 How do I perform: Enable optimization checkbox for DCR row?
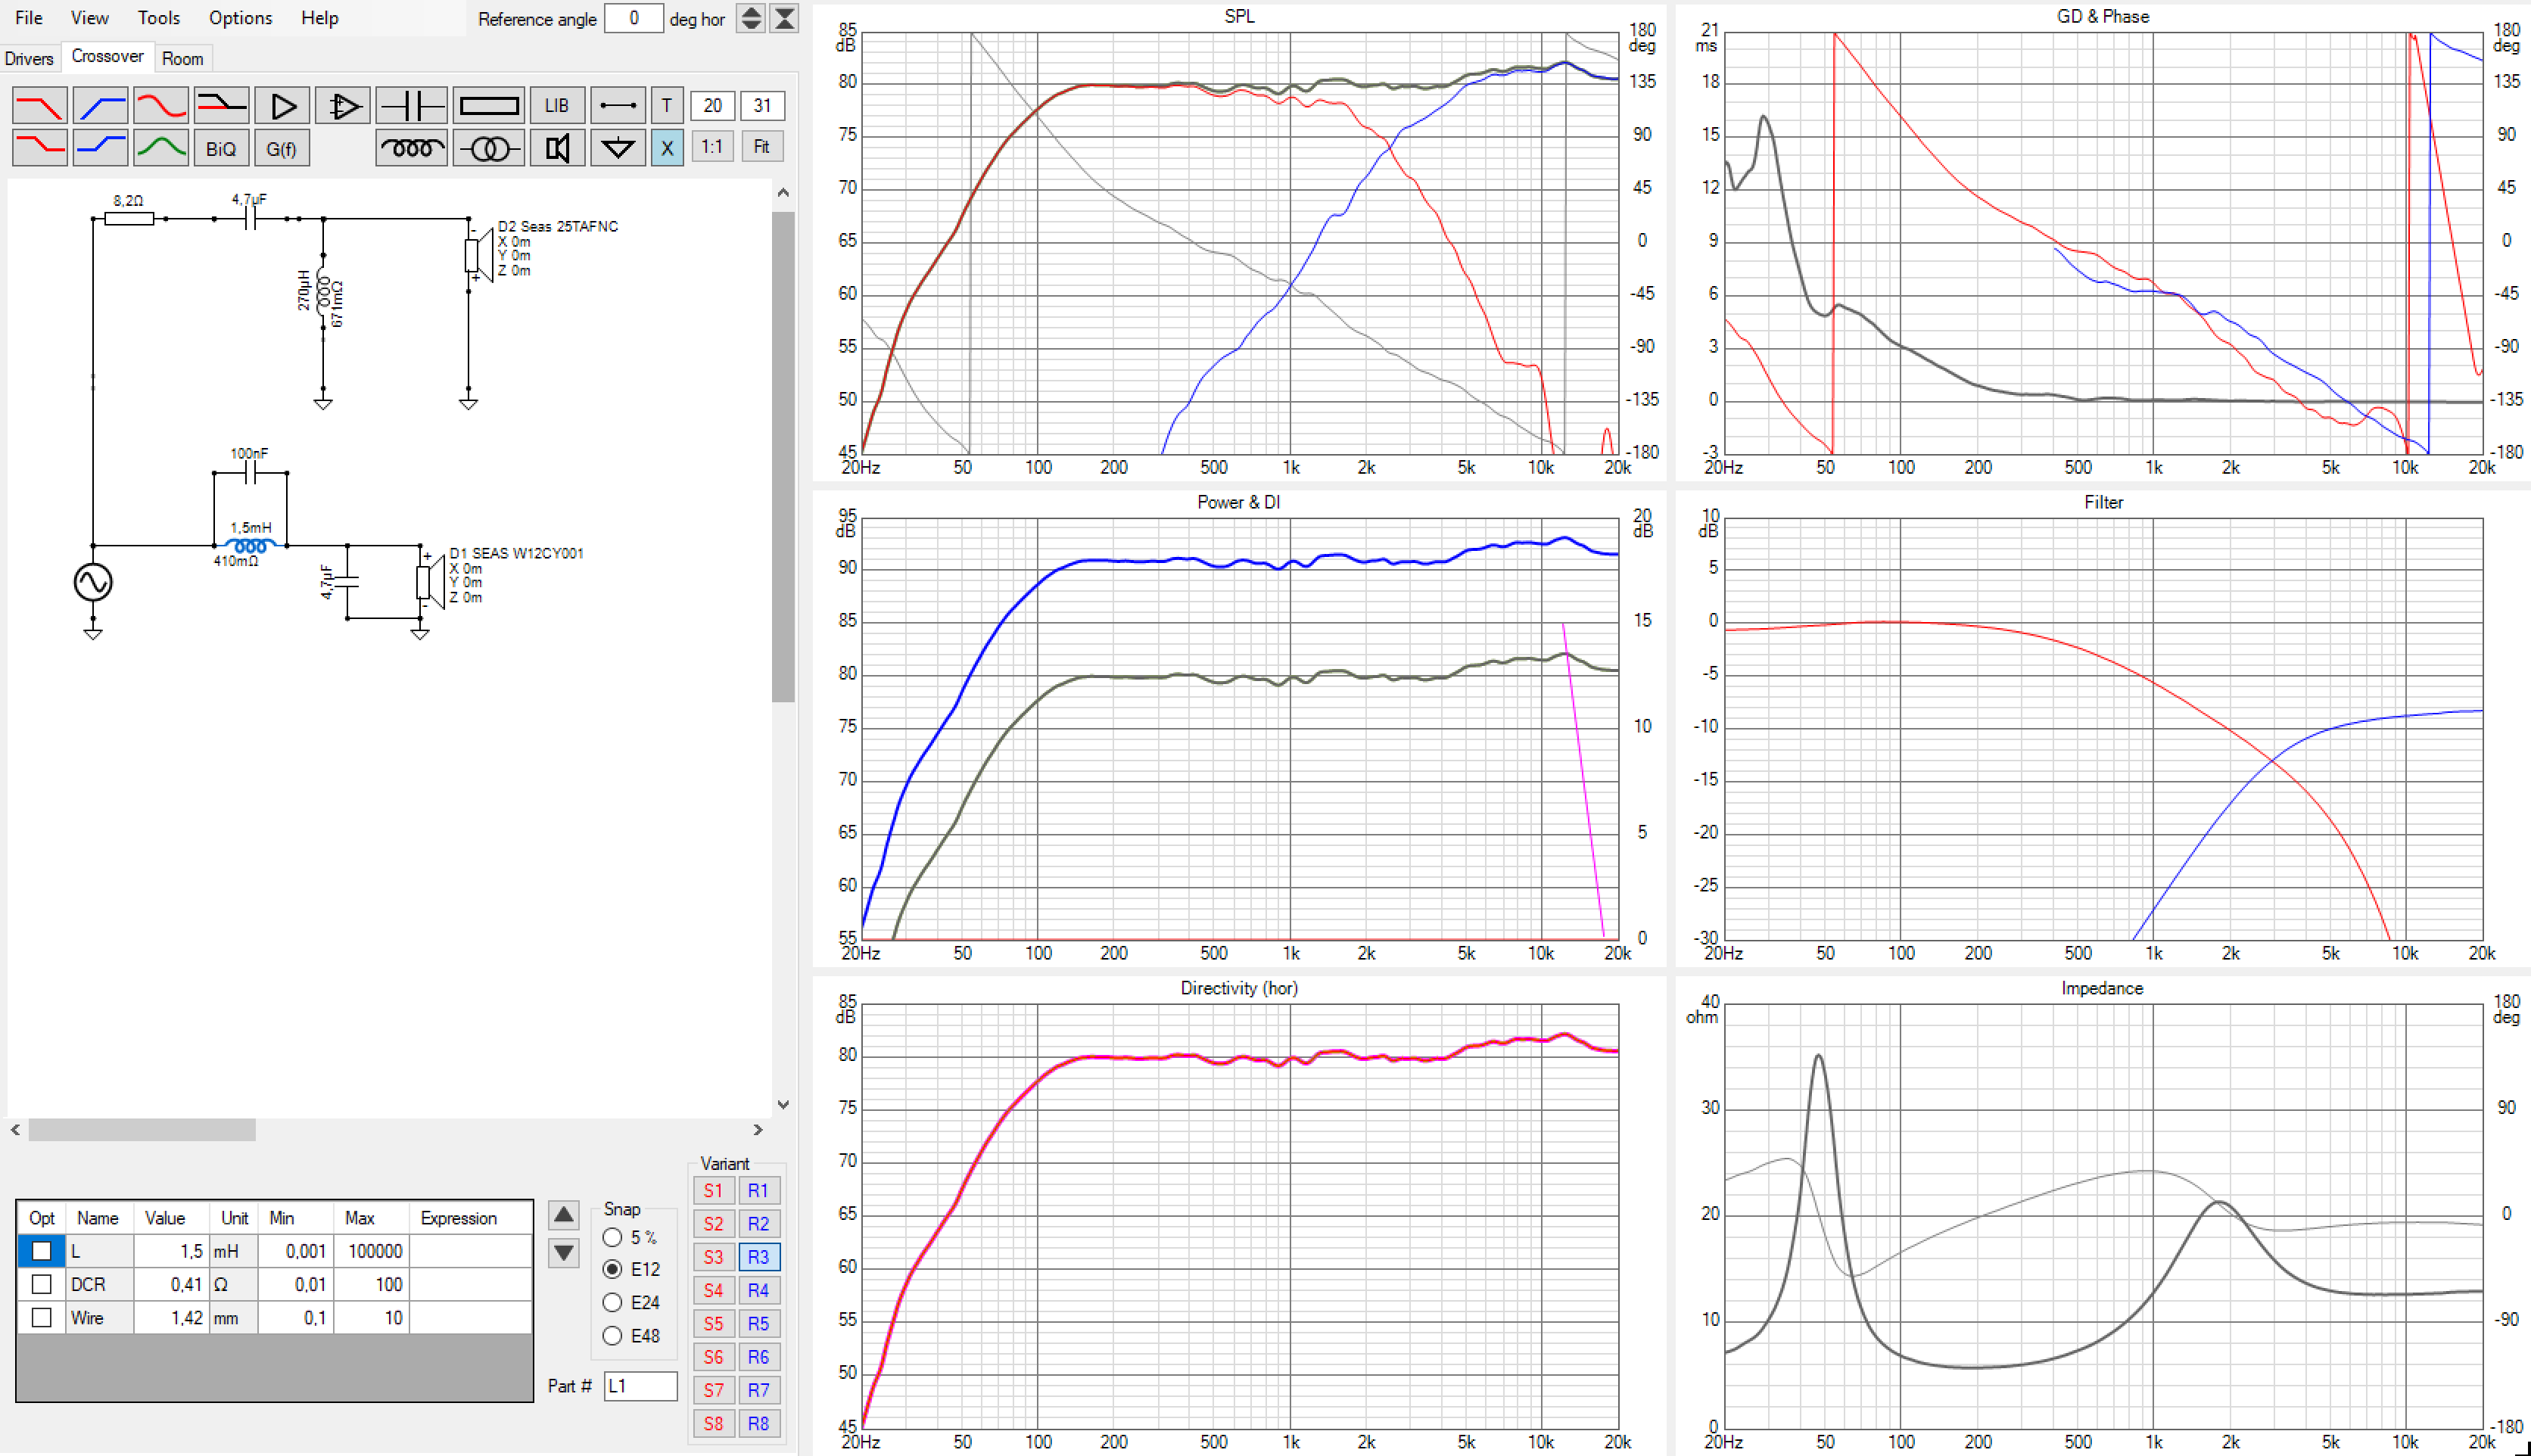(x=41, y=1284)
